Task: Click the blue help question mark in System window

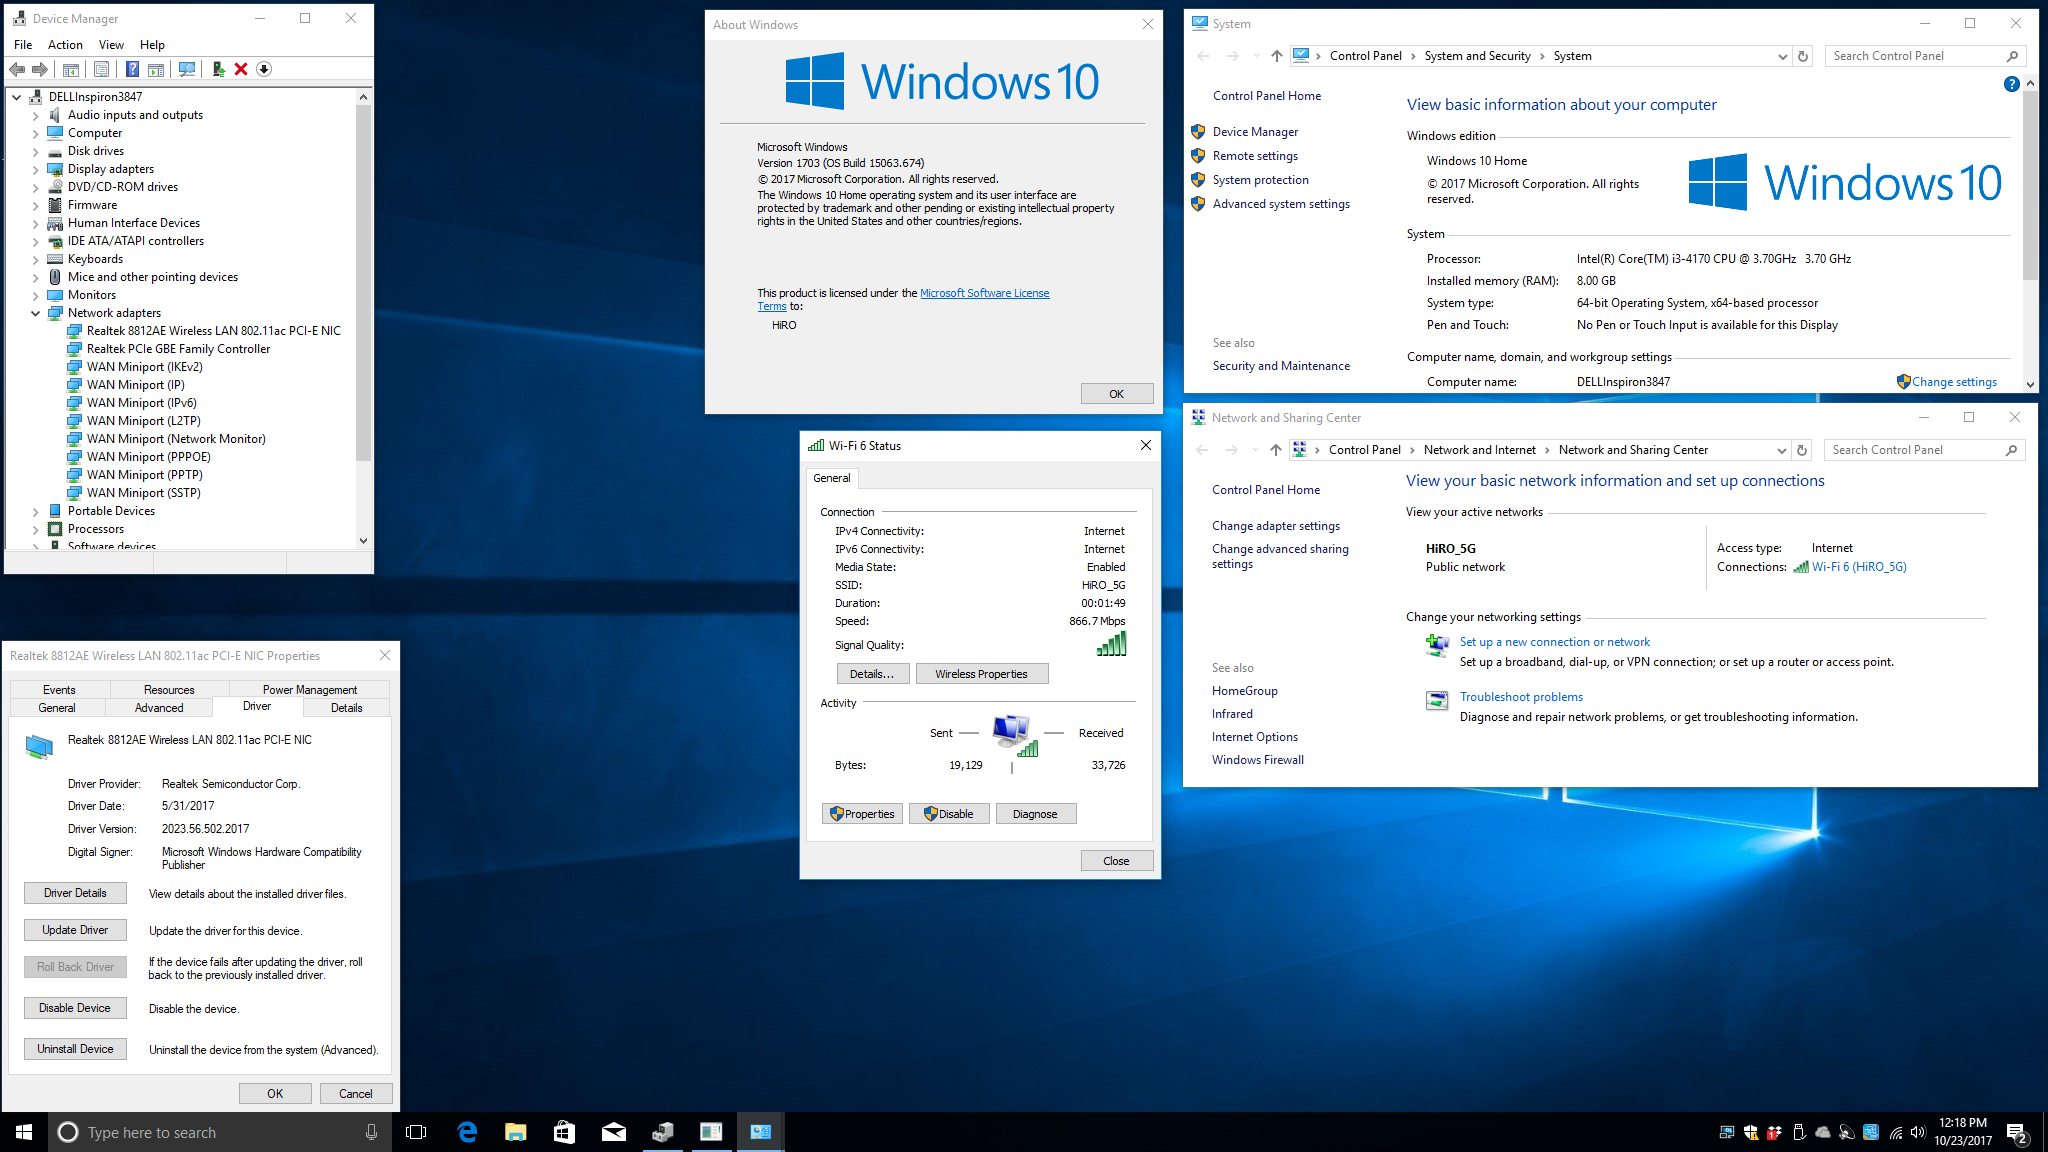Action: 2011,84
